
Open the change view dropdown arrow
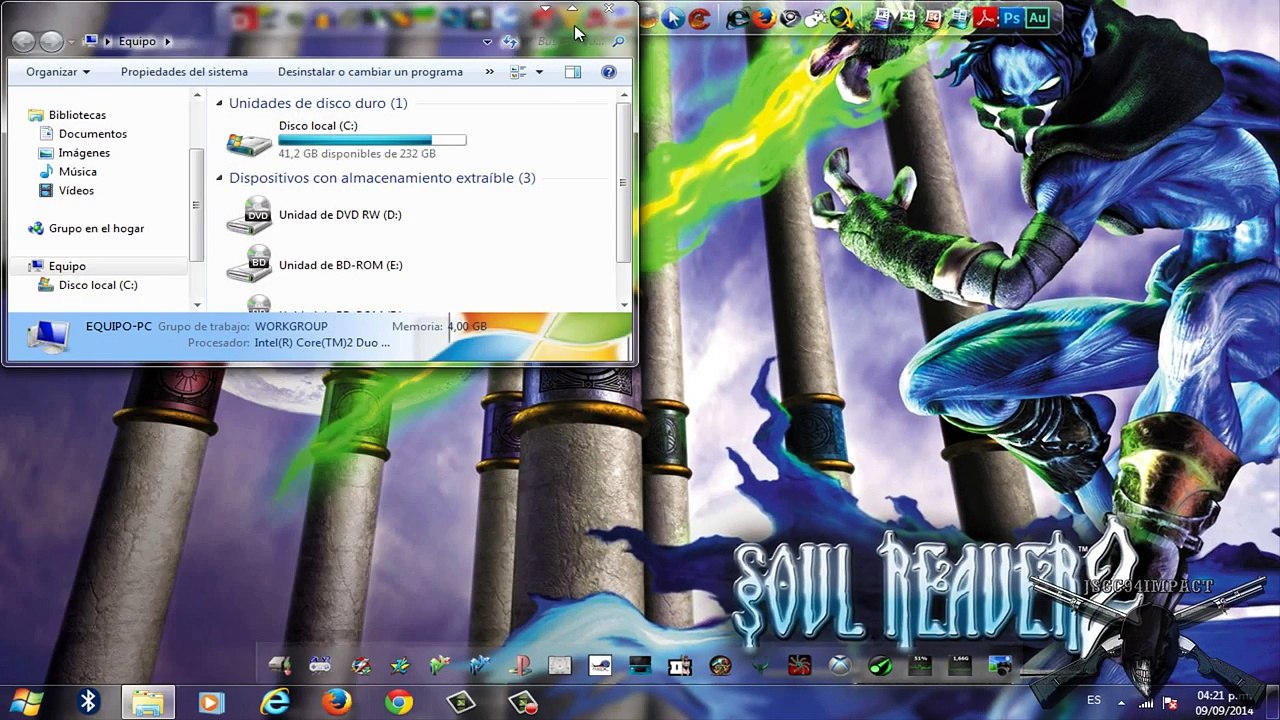(539, 72)
